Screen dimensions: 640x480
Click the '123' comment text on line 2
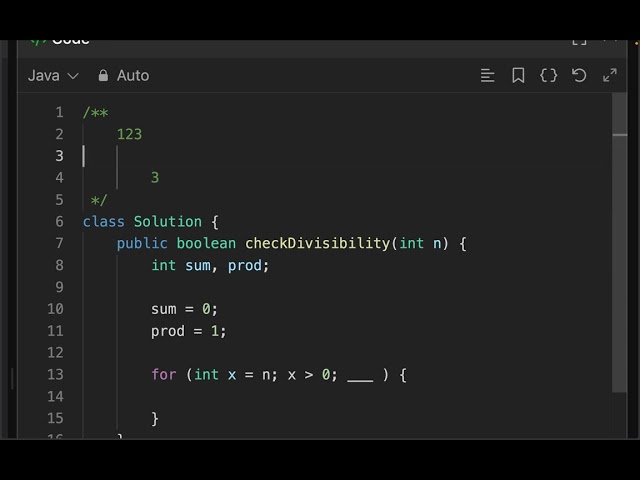(x=129, y=134)
